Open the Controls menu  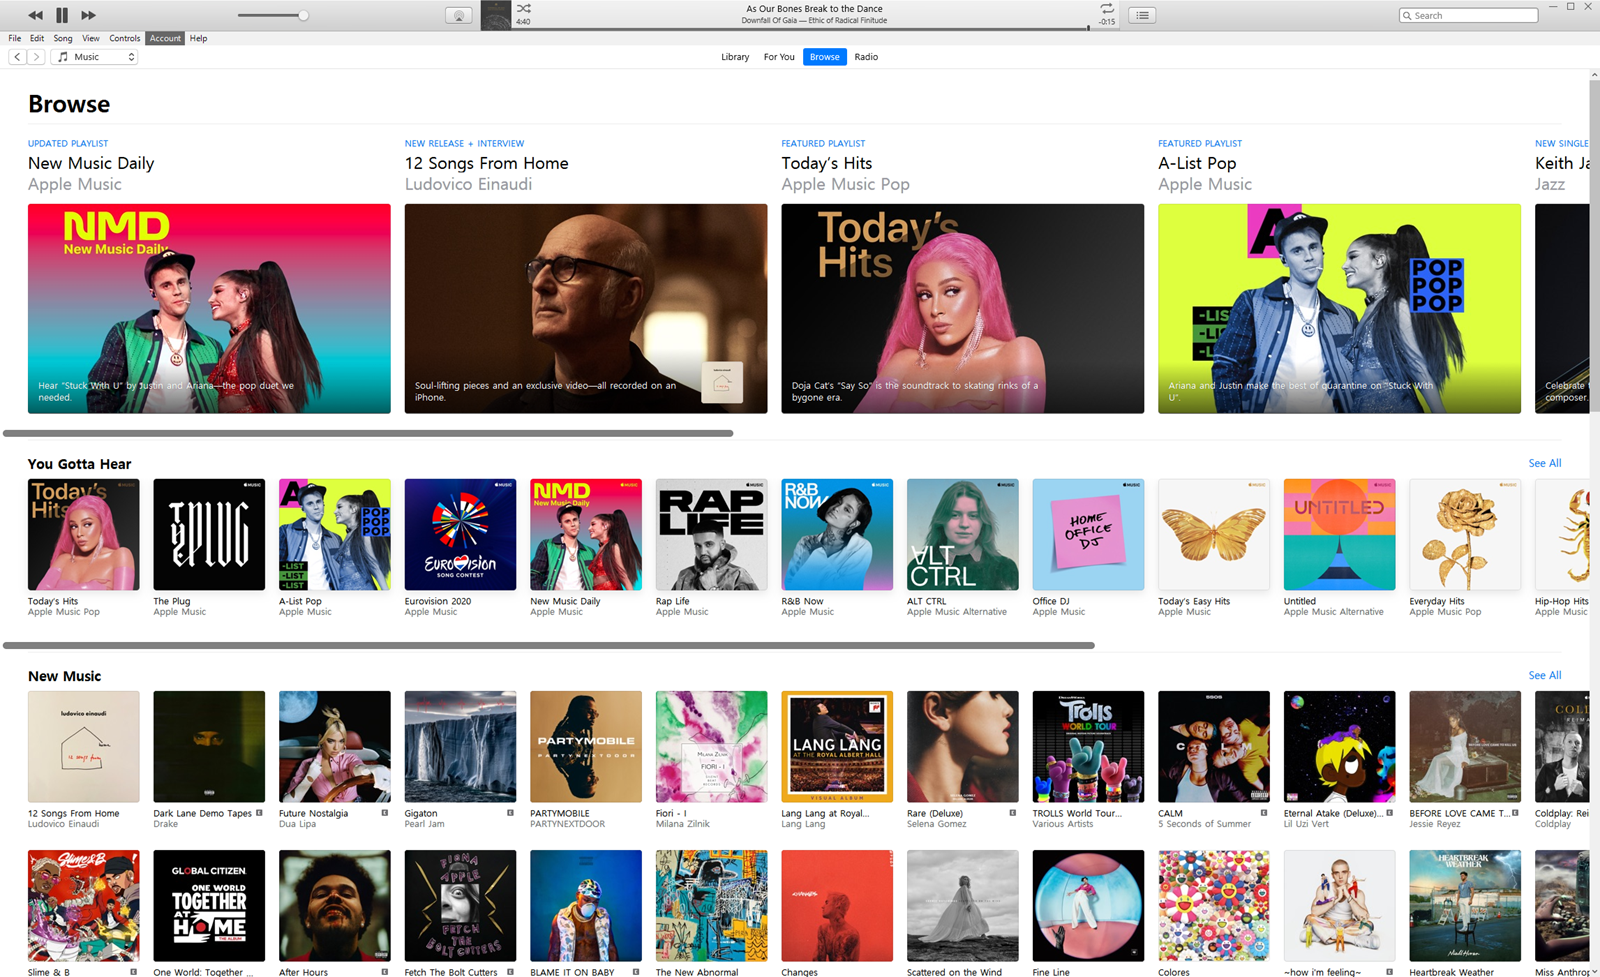pyautogui.click(x=125, y=38)
